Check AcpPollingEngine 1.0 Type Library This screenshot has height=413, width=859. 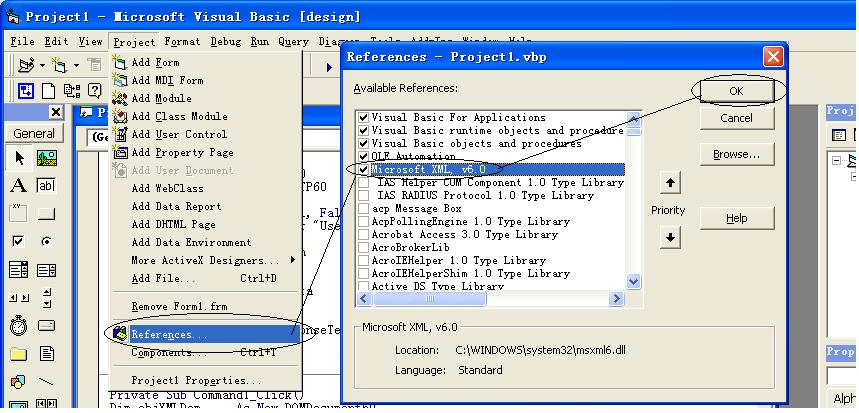363,222
